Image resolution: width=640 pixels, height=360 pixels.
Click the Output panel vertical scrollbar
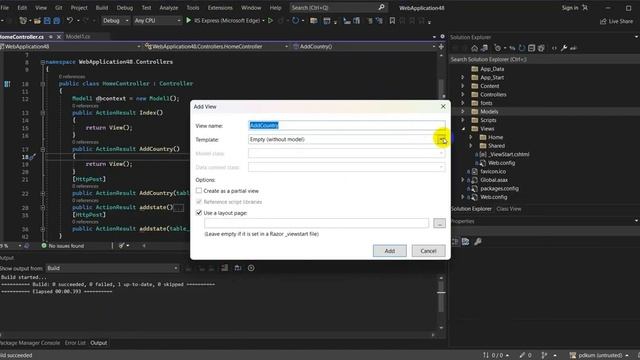pos(441,302)
